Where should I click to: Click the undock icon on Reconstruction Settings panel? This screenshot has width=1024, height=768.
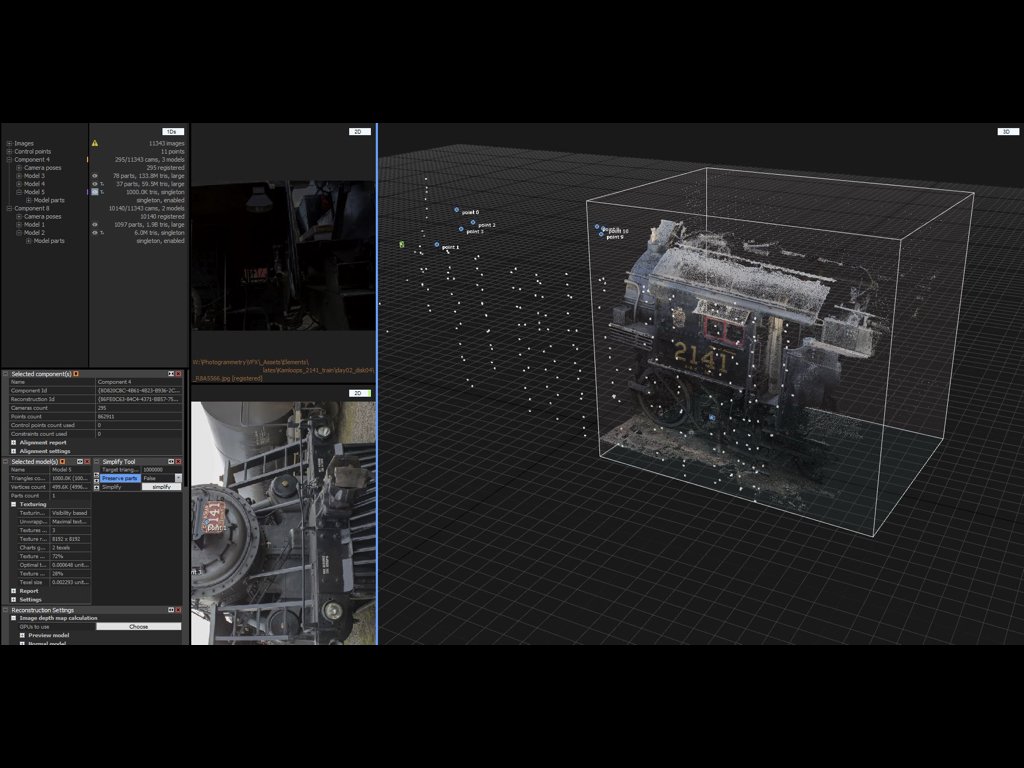pos(171,610)
